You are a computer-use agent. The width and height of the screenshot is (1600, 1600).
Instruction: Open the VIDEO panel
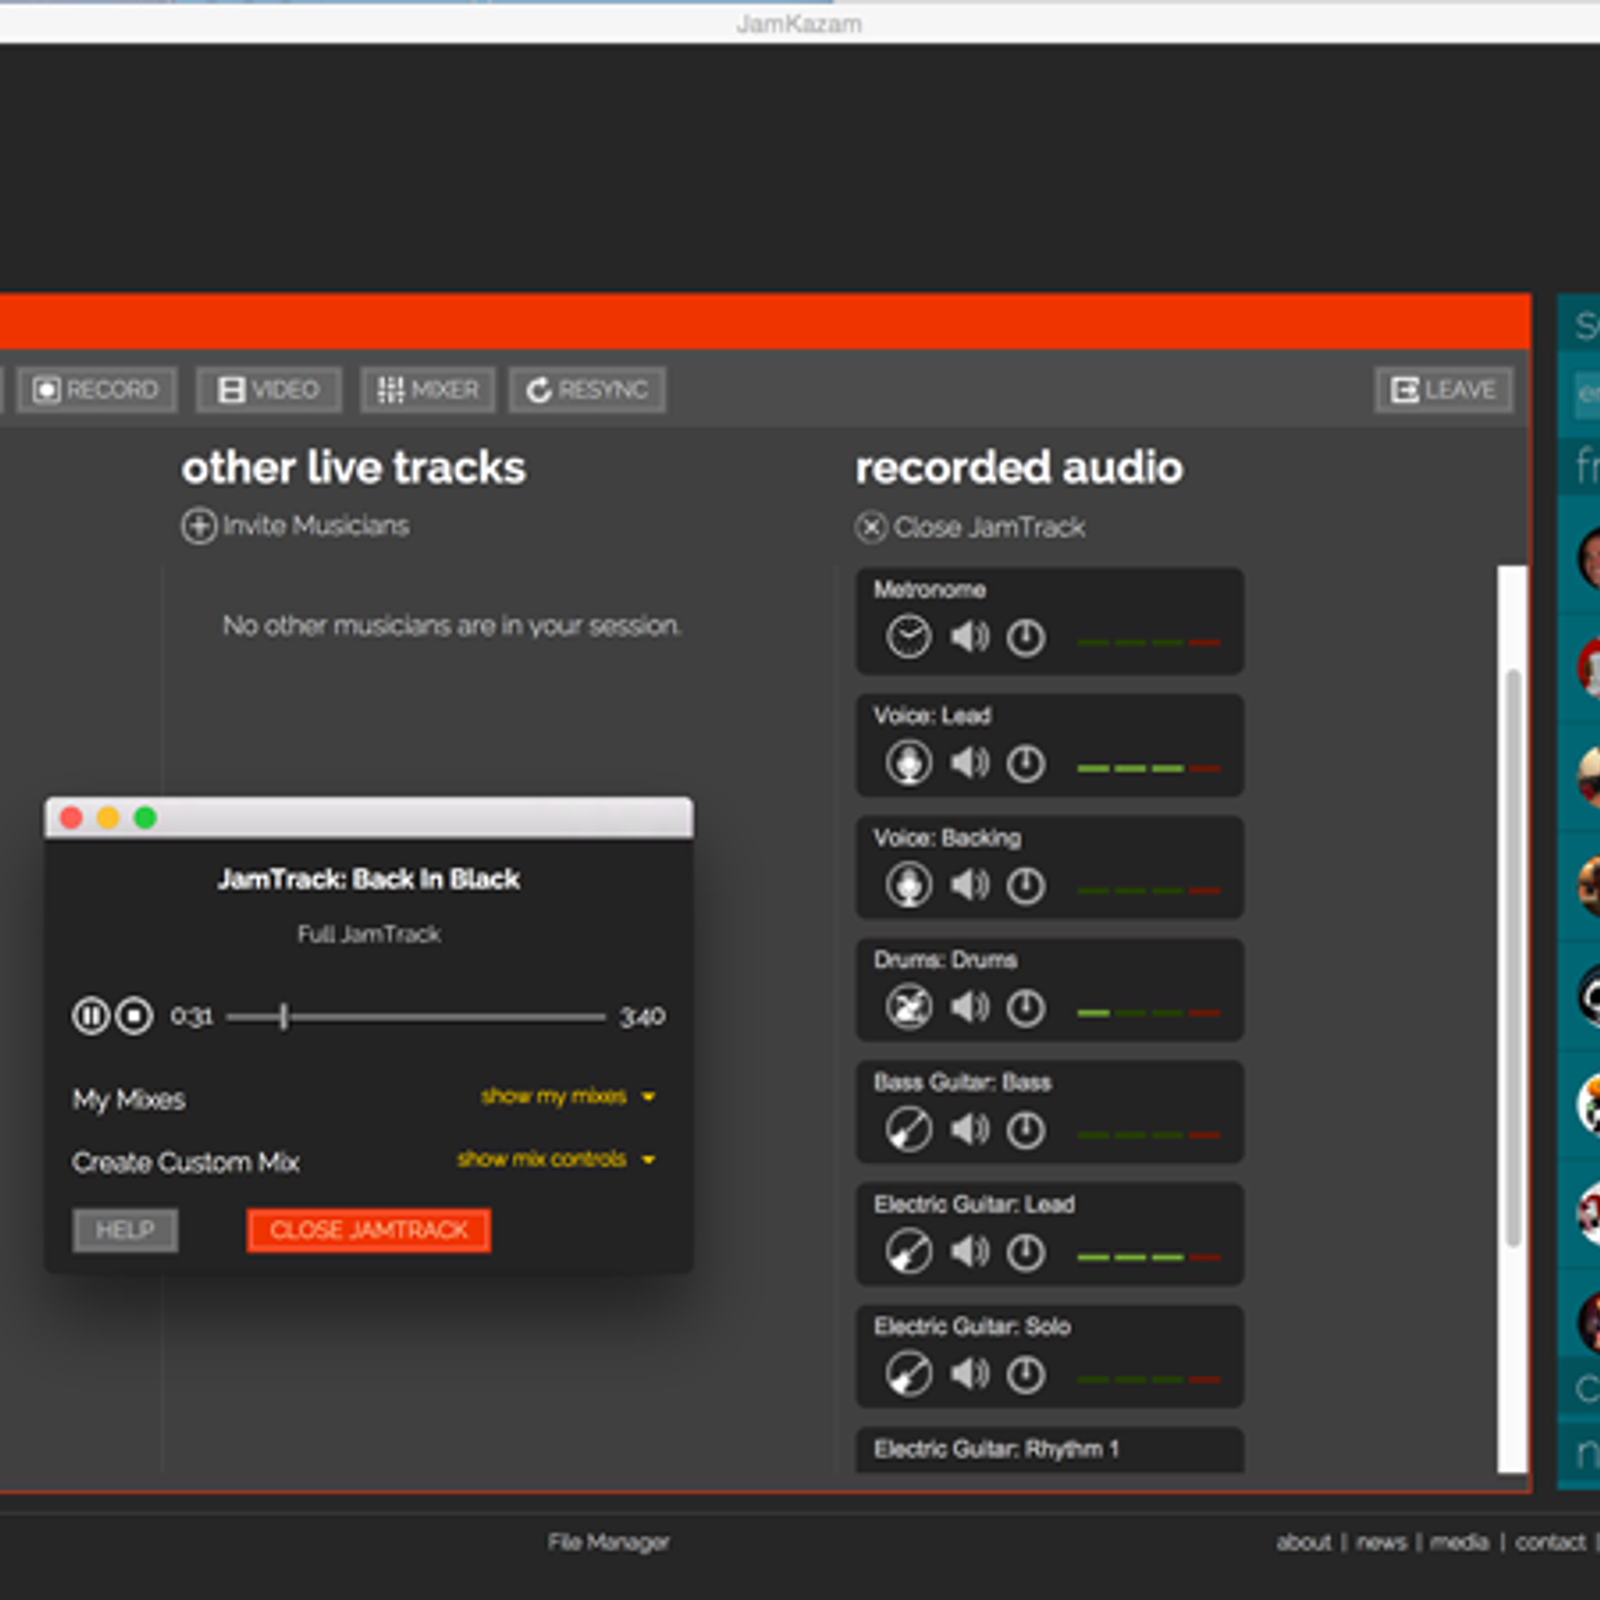[x=268, y=390]
